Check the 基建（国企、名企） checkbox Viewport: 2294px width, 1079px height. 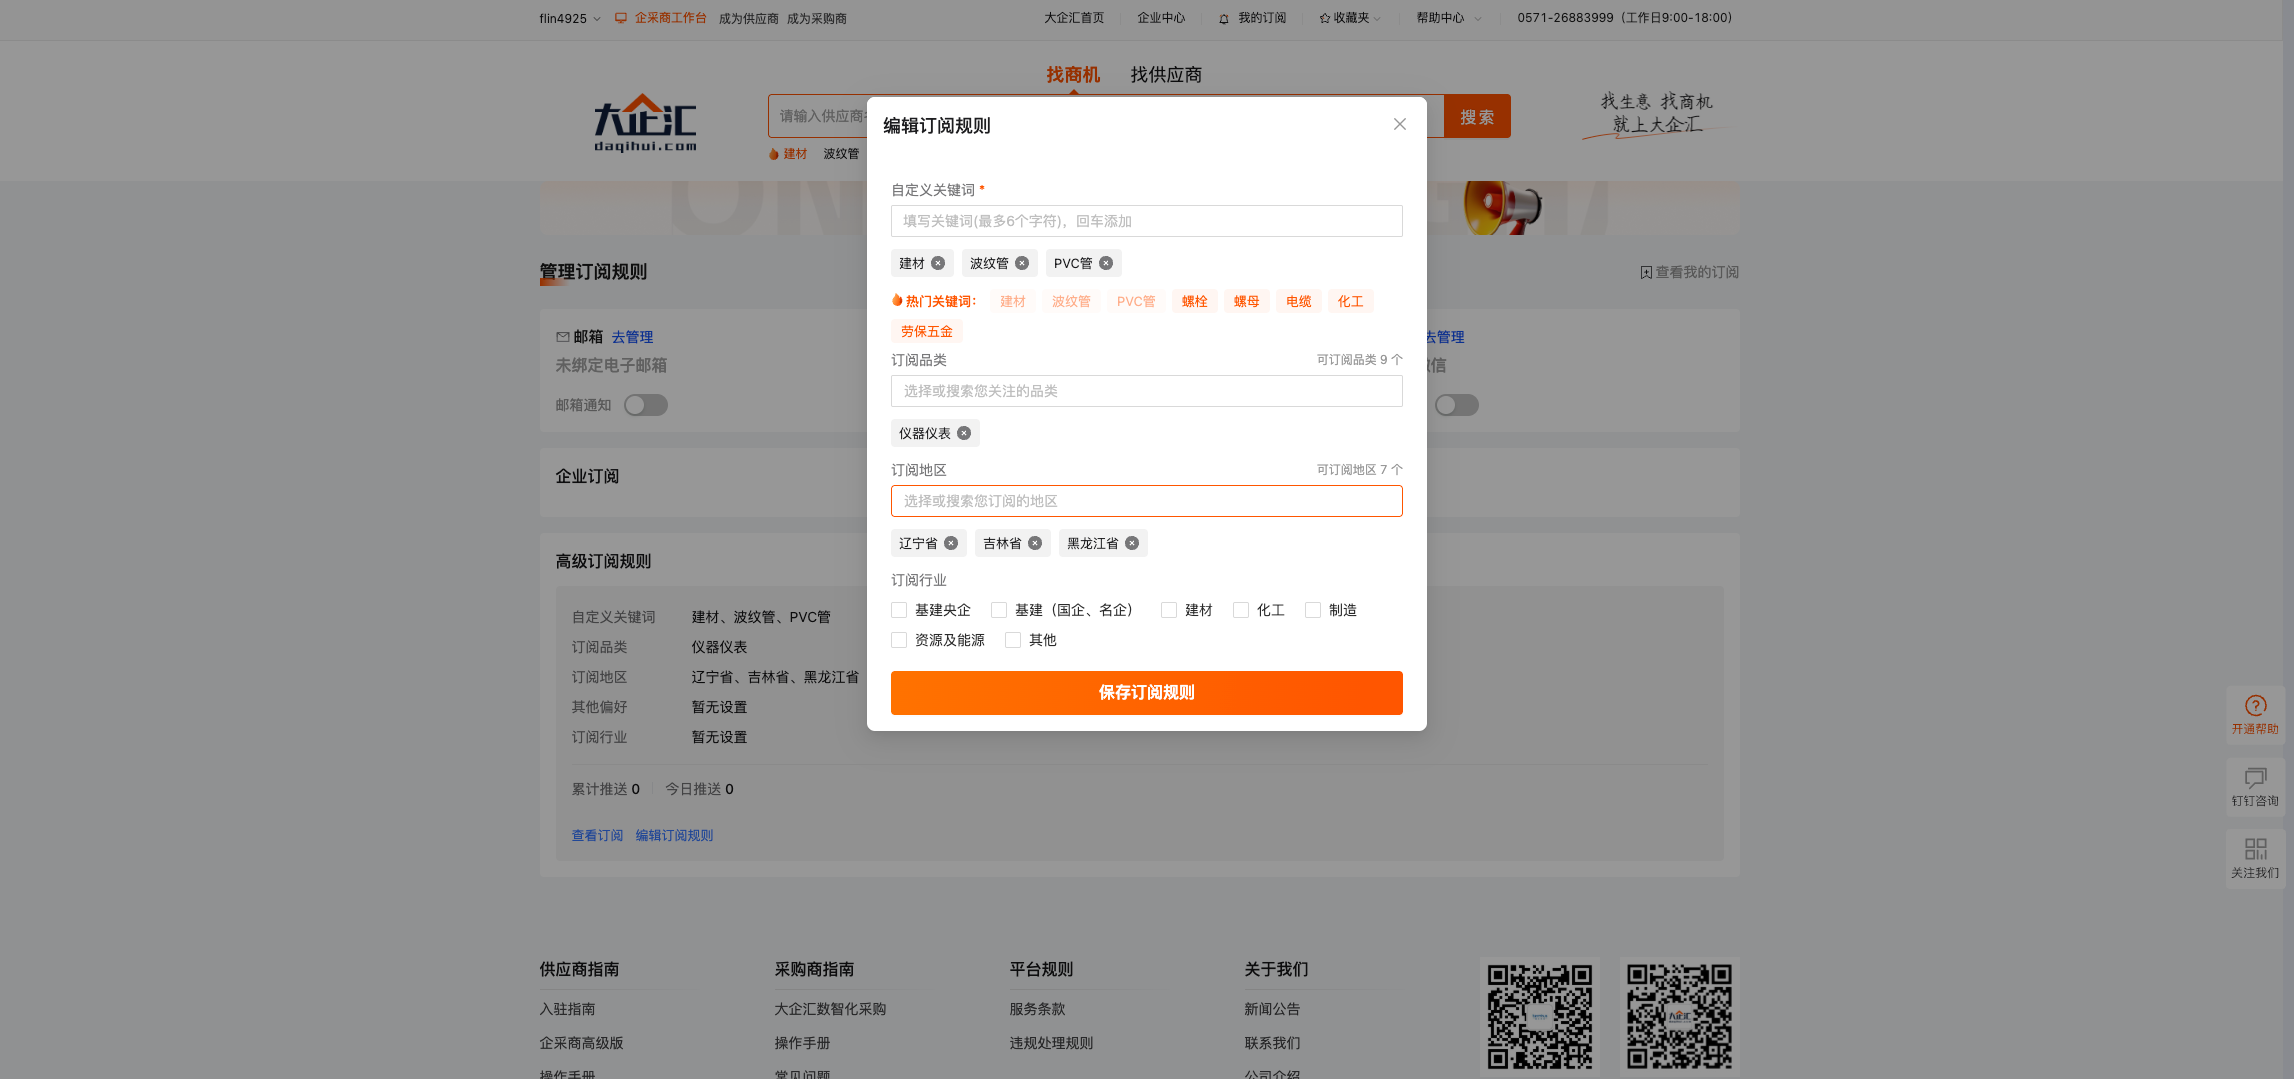coord(999,610)
